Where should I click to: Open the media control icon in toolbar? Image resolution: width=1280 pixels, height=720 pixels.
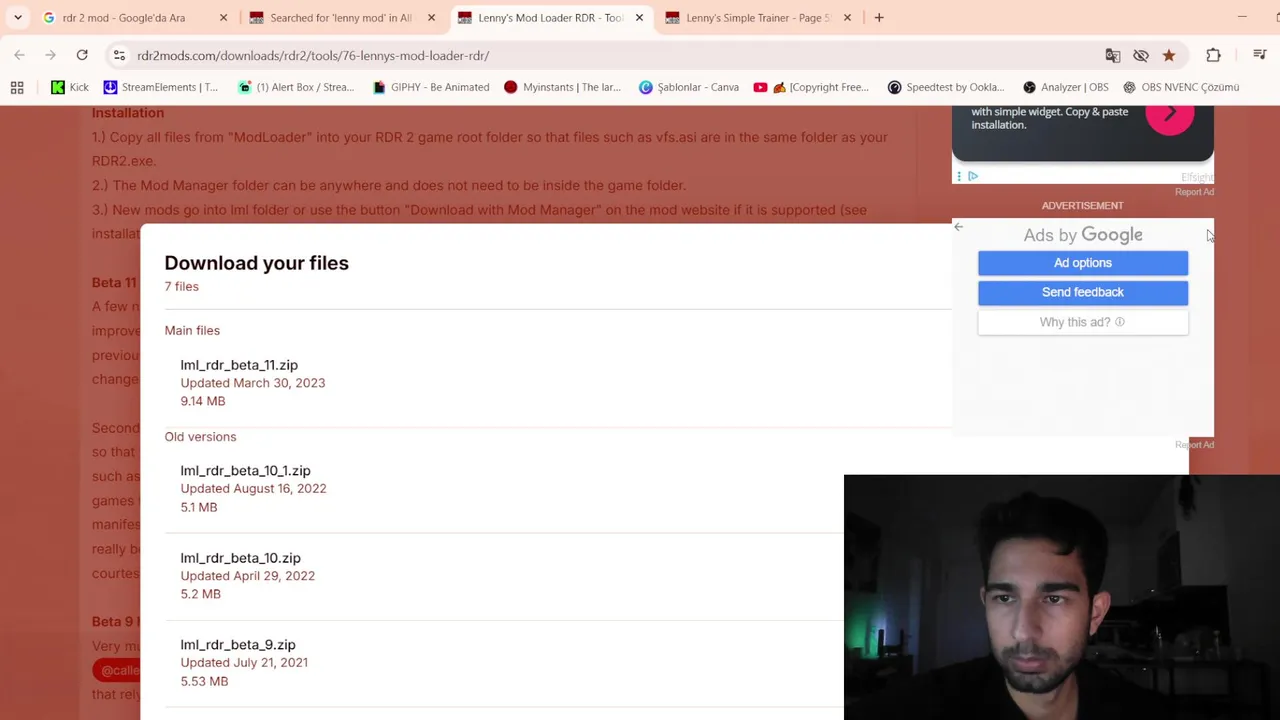click(x=1260, y=55)
